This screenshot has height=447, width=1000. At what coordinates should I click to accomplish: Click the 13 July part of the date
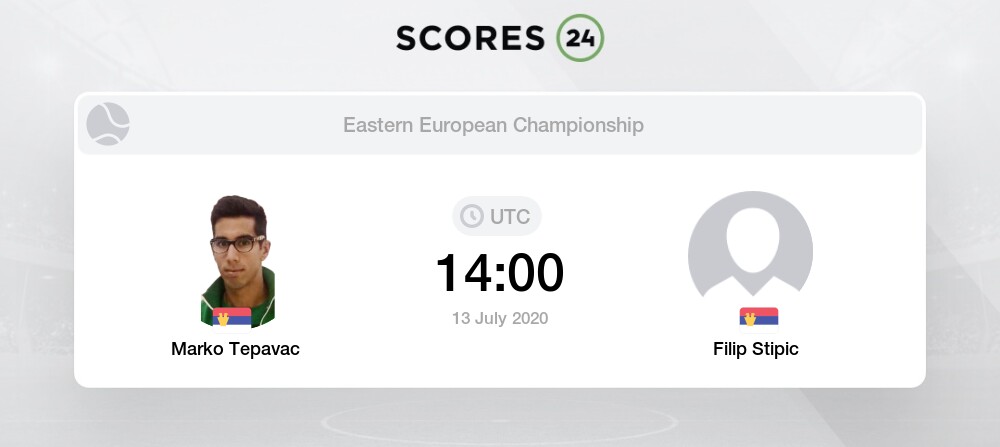click(477, 318)
